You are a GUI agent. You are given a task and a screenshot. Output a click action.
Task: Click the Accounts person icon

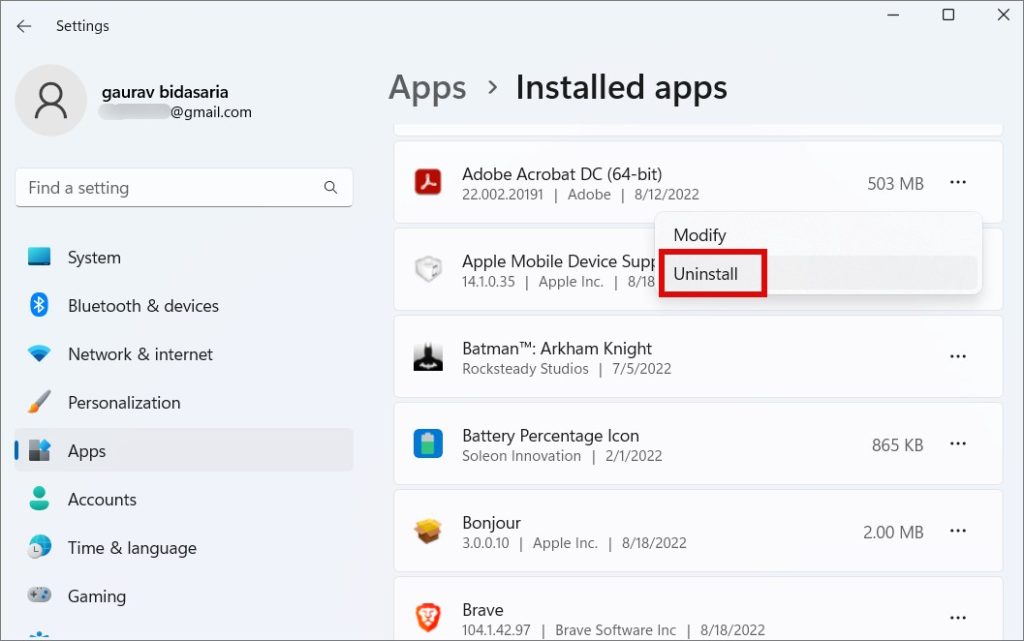(x=39, y=499)
